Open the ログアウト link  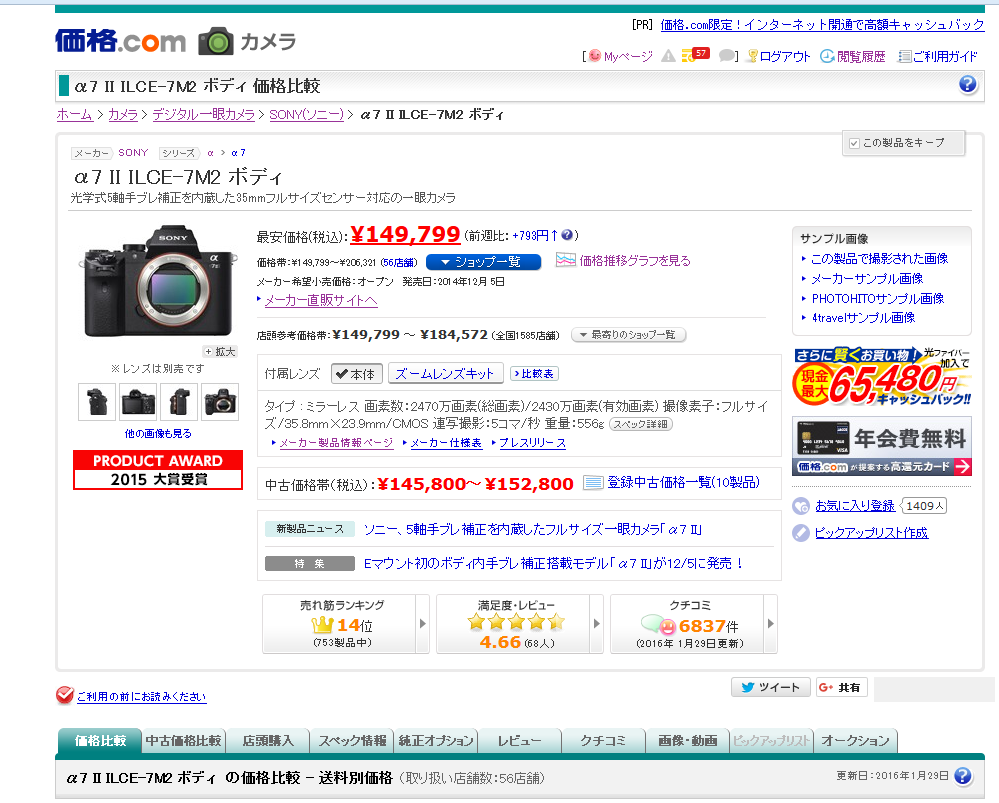pyautogui.click(x=785, y=57)
